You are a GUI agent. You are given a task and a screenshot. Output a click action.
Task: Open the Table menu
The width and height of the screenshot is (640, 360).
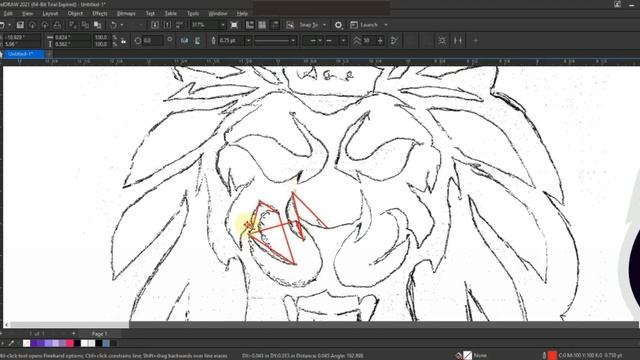[x=171, y=13]
